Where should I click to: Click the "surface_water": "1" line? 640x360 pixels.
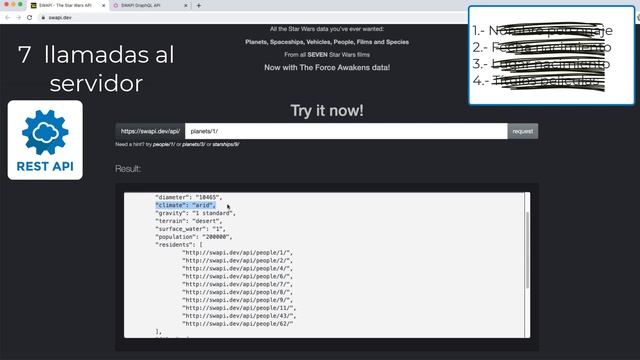tap(190, 229)
